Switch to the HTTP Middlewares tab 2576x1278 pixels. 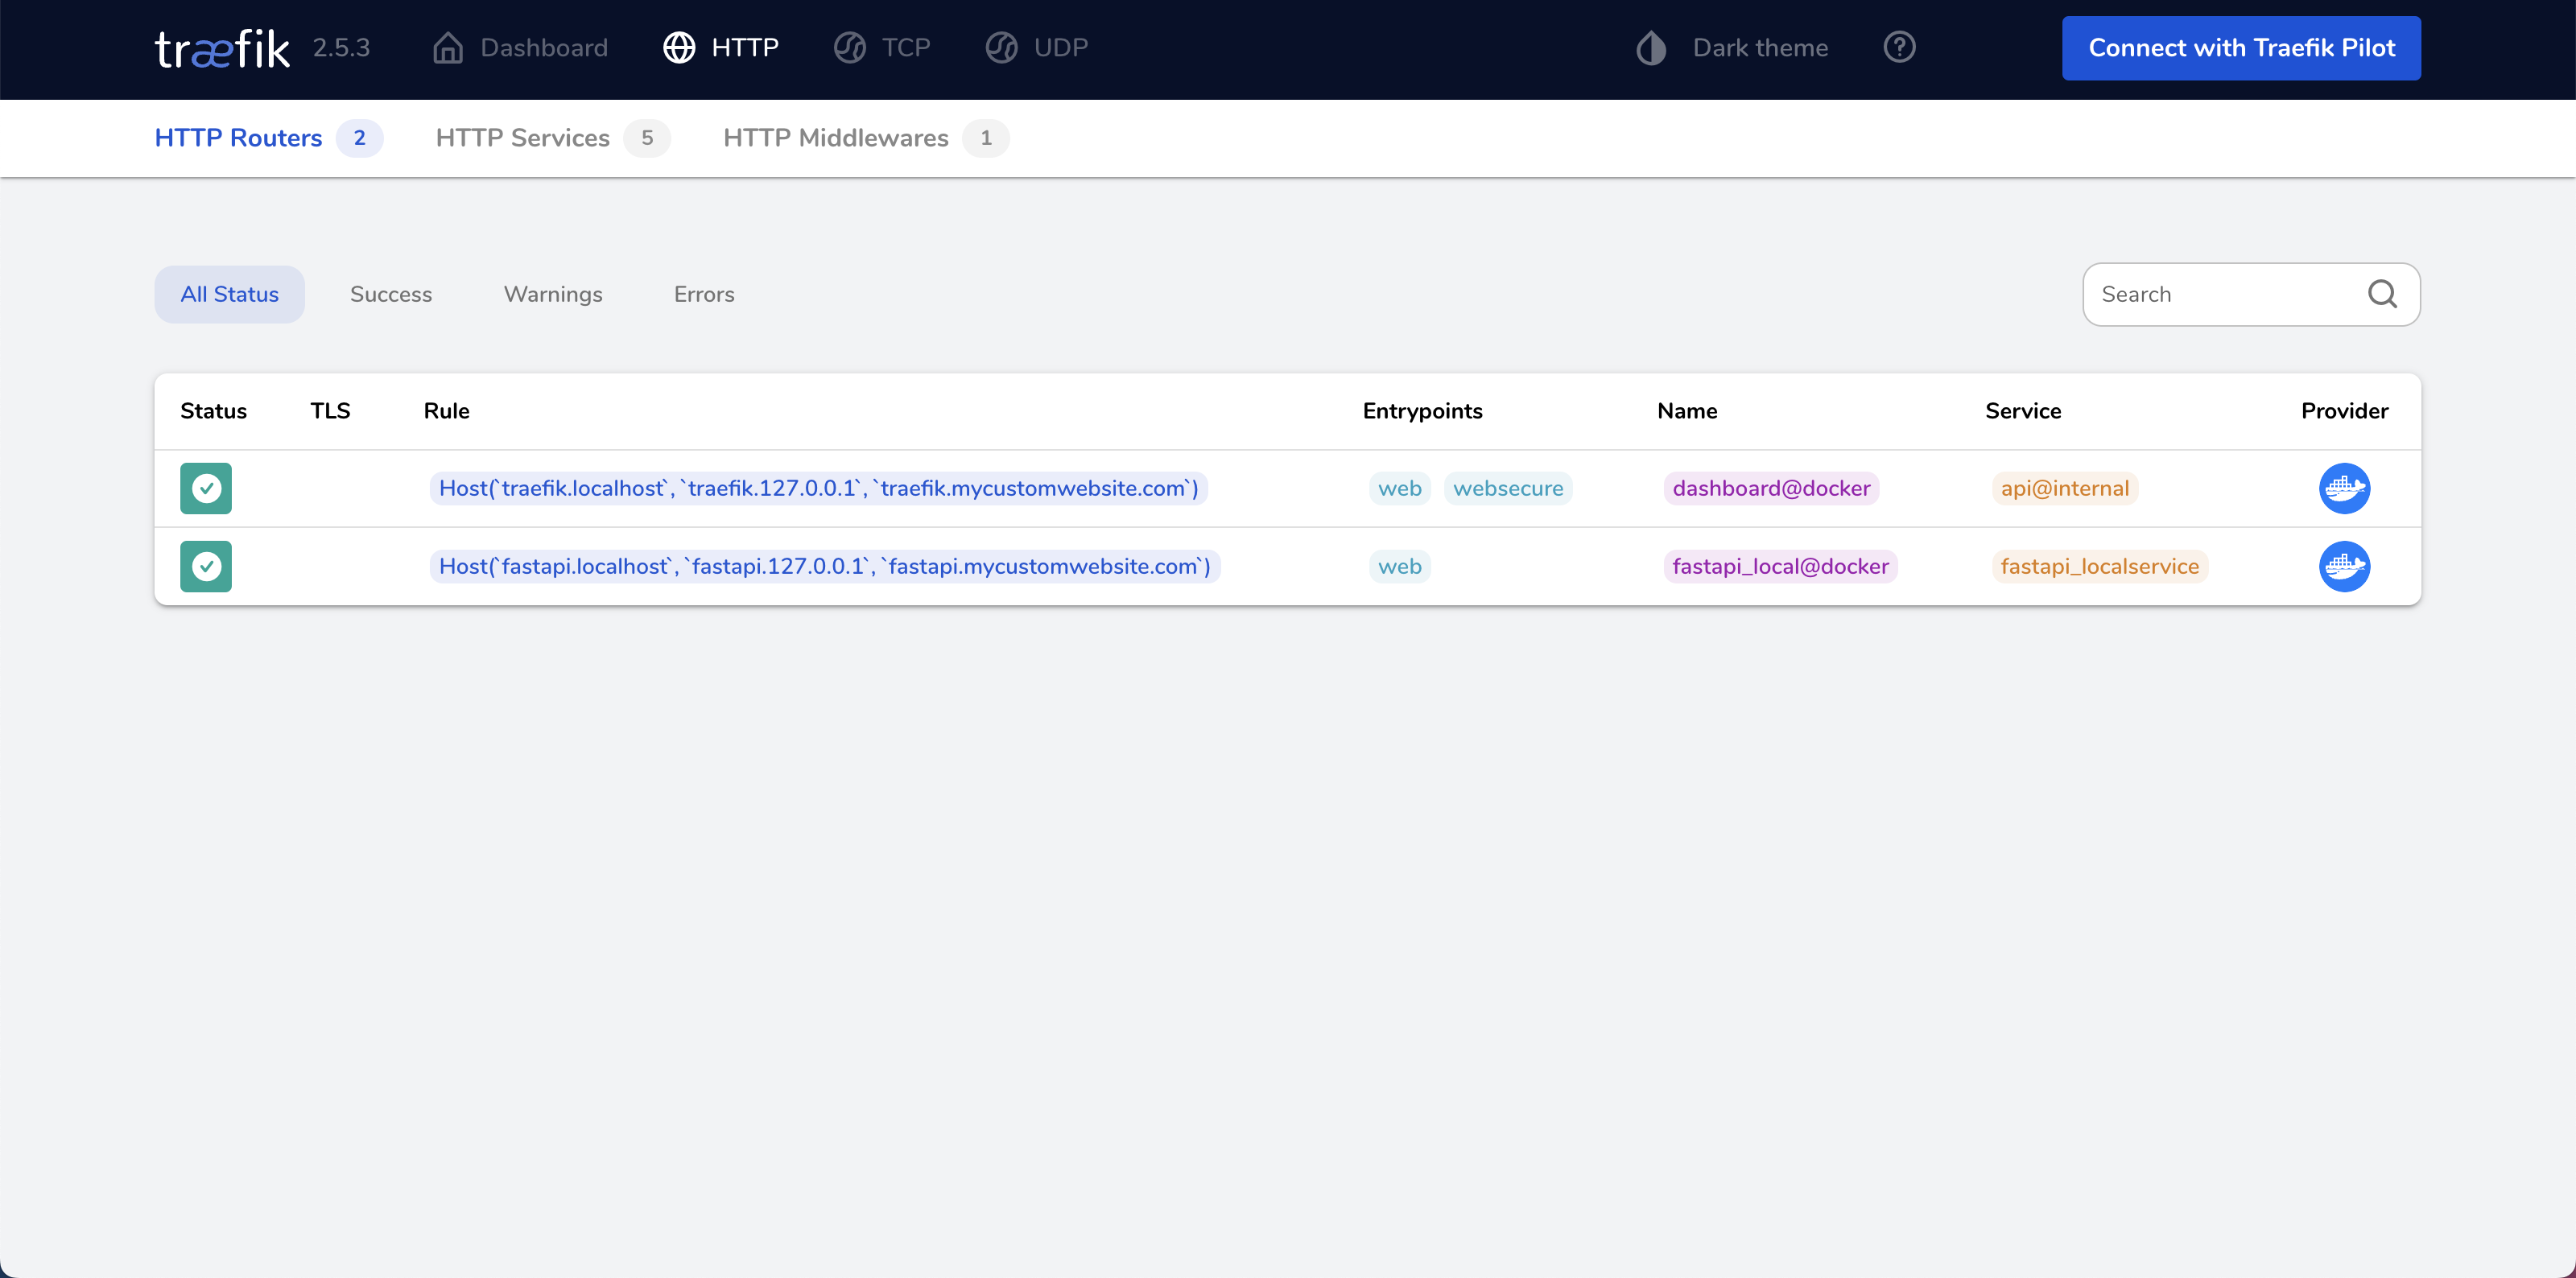(835, 138)
